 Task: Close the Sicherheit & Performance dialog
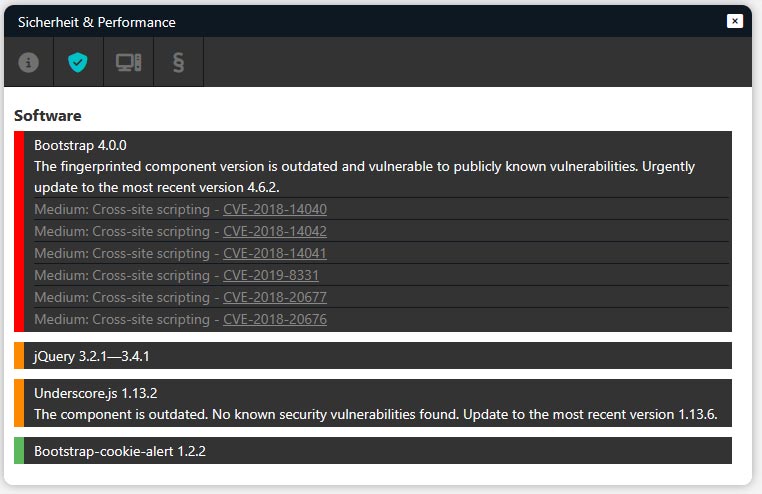click(735, 21)
